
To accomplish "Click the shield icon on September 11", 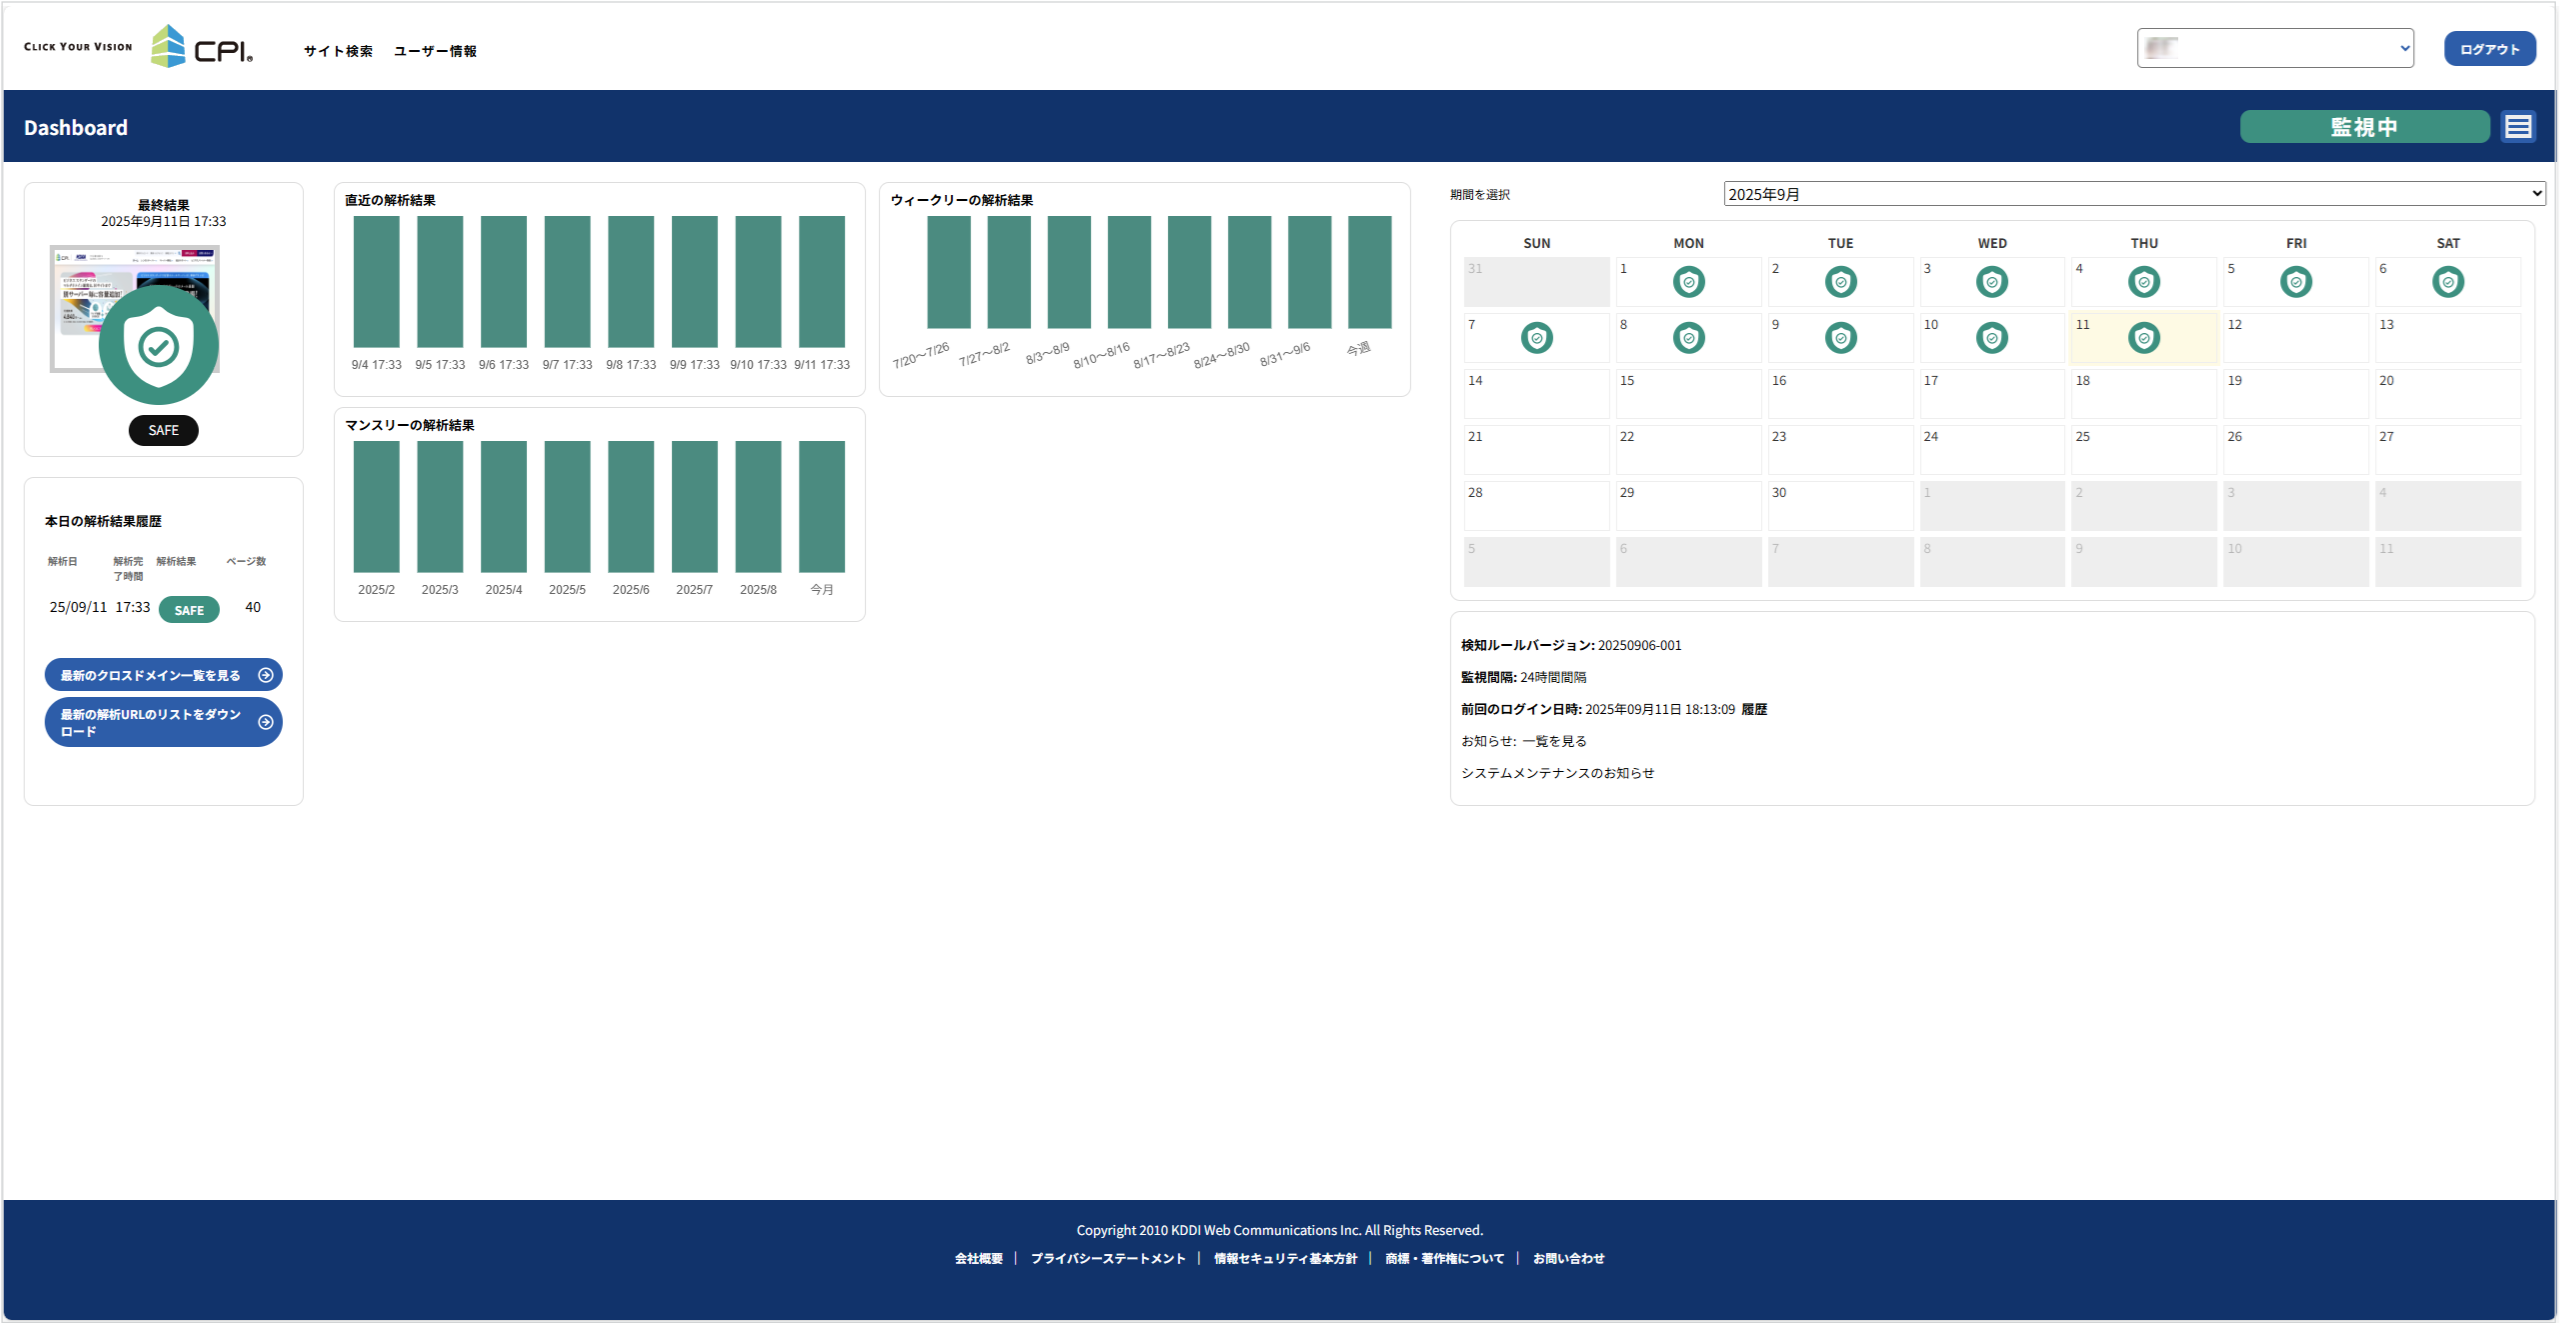I will coord(2143,338).
